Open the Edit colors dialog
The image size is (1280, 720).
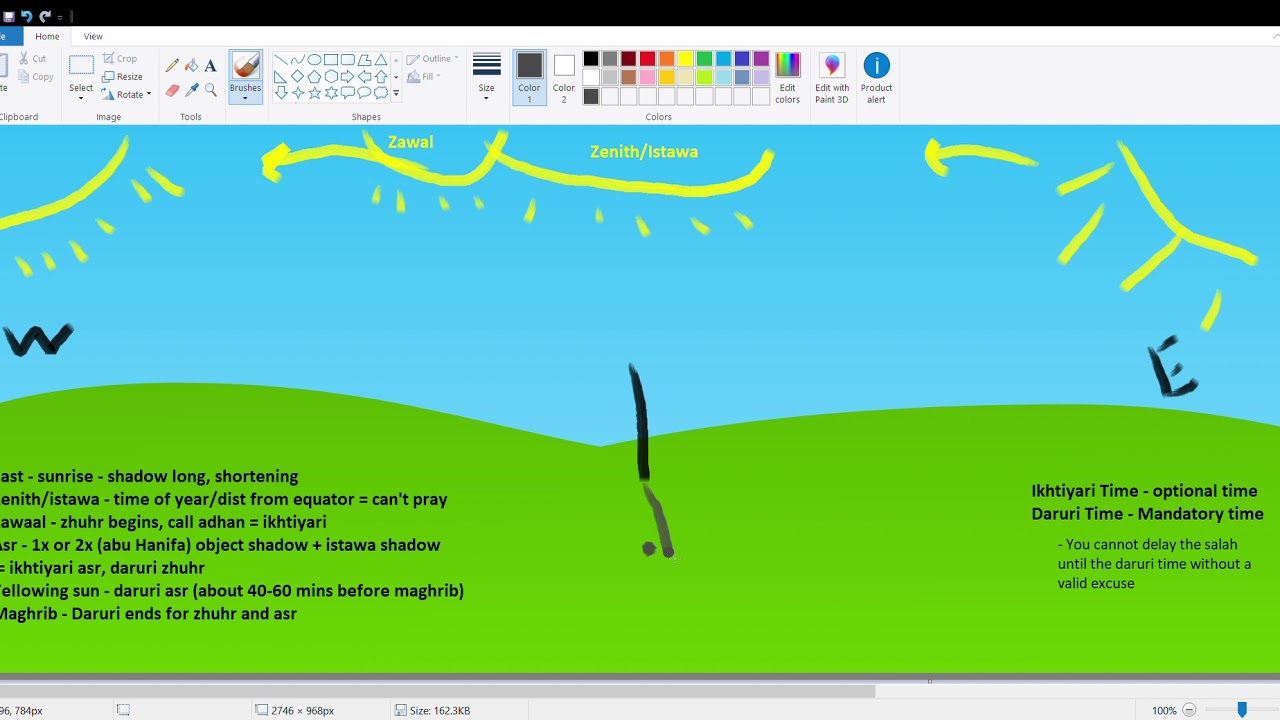tap(788, 79)
